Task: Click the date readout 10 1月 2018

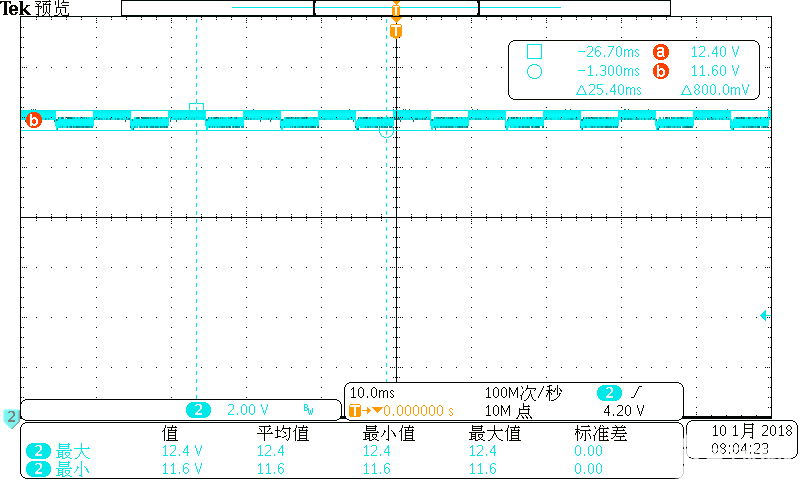Action: [752, 431]
